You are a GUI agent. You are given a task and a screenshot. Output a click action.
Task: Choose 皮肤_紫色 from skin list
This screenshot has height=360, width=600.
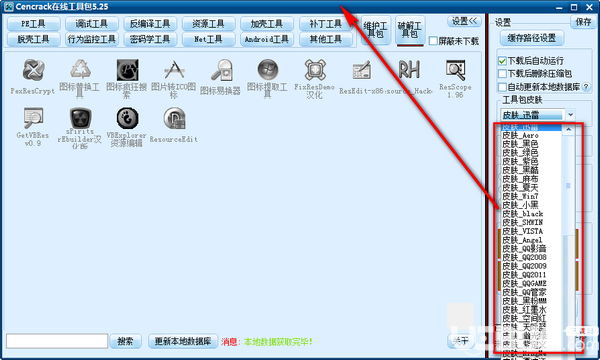[x=531, y=161]
